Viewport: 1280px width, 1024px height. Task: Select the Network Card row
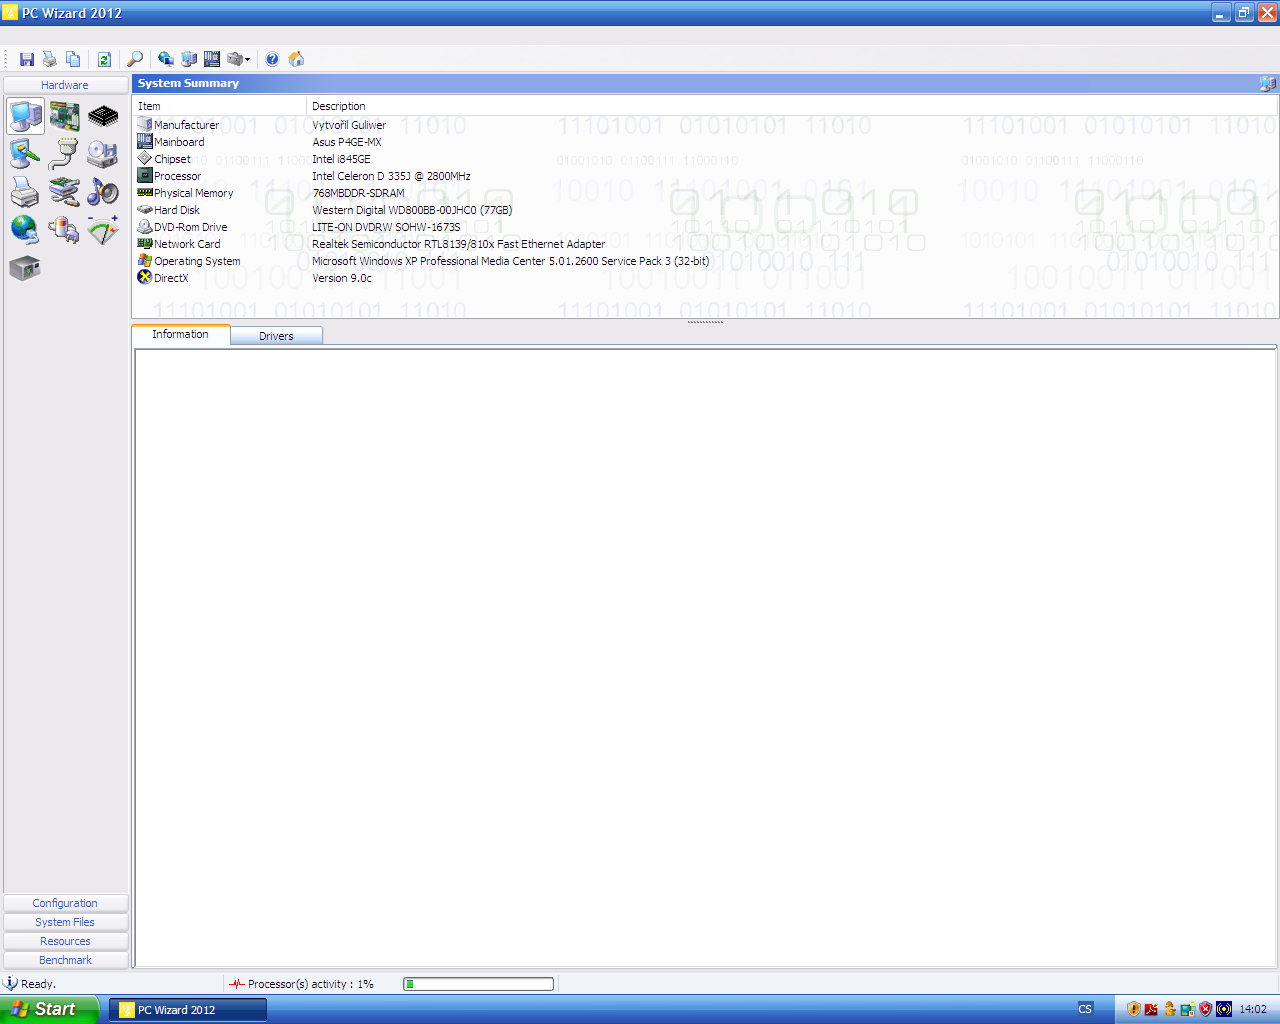(705, 244)
